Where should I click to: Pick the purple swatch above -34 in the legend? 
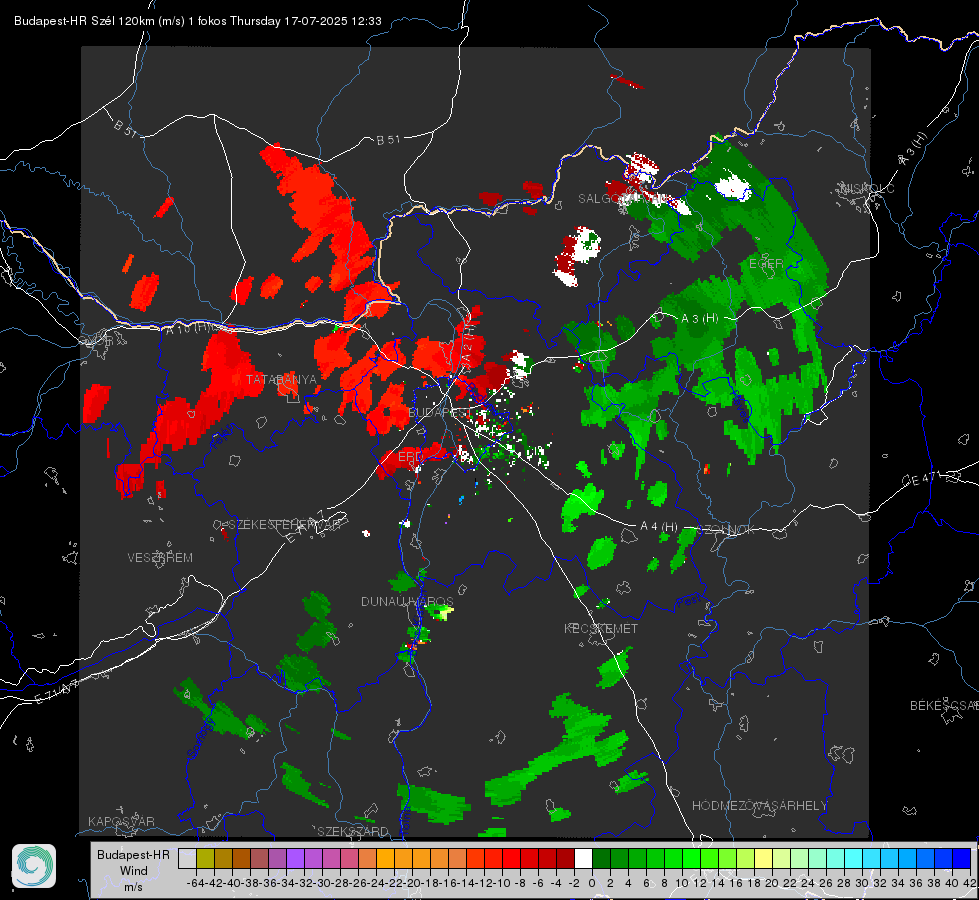pyautogui.click(x=295, y=859)
